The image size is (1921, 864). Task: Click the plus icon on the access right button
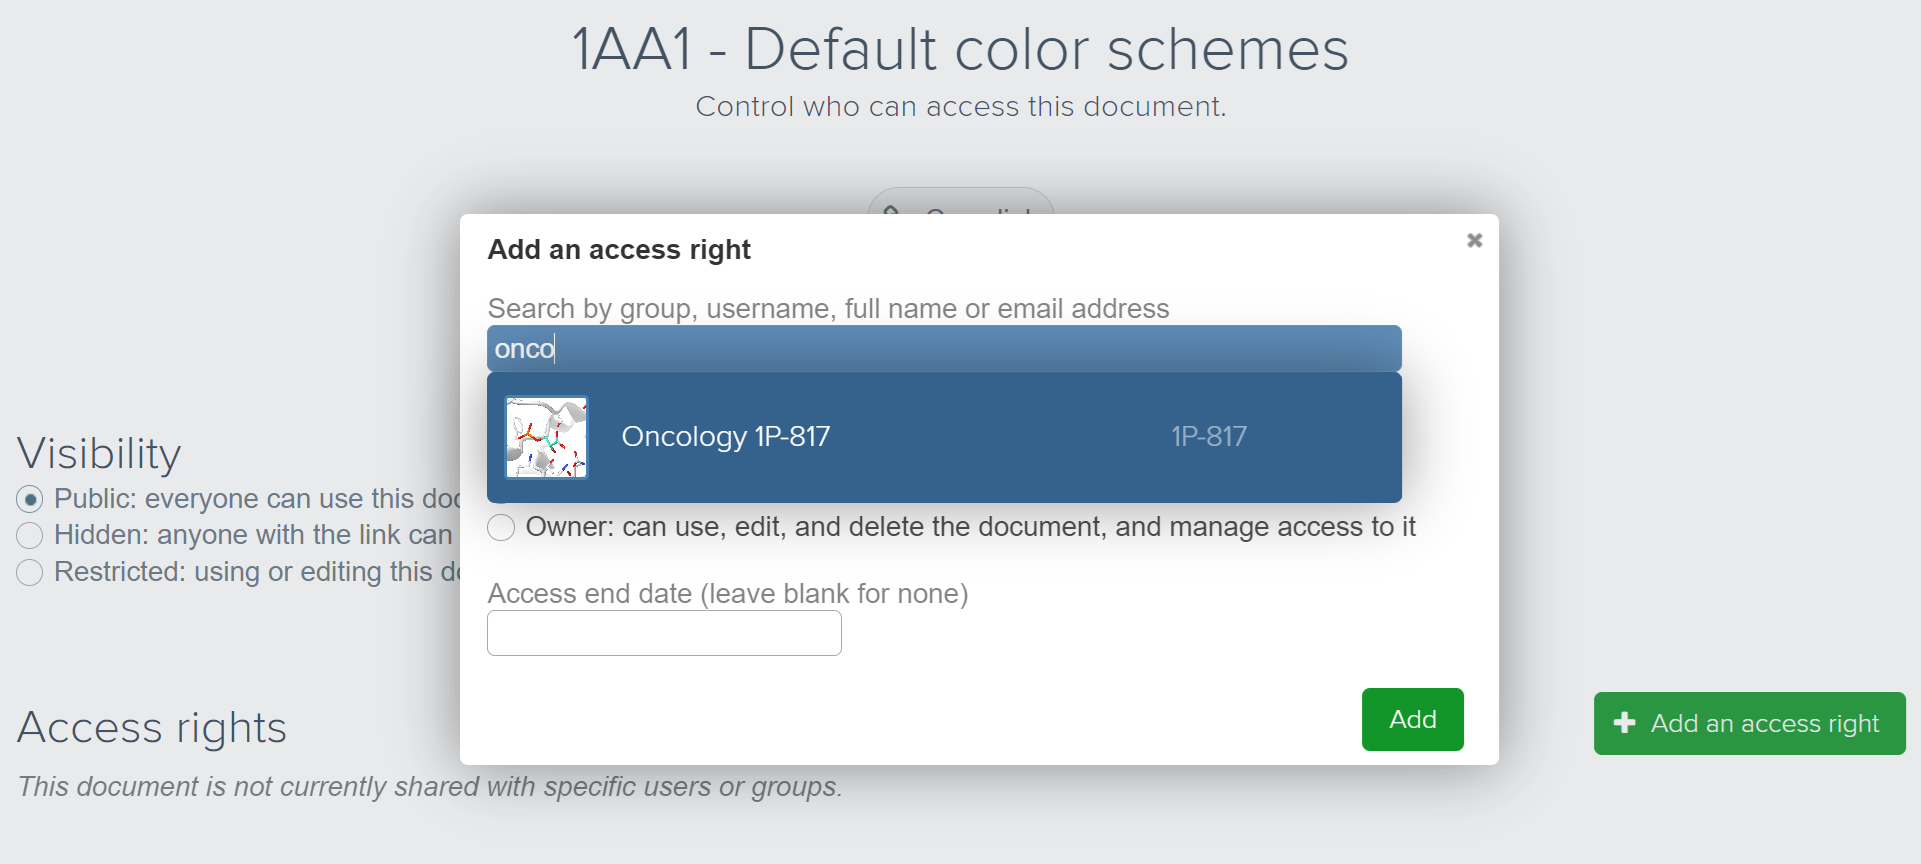1625,723
